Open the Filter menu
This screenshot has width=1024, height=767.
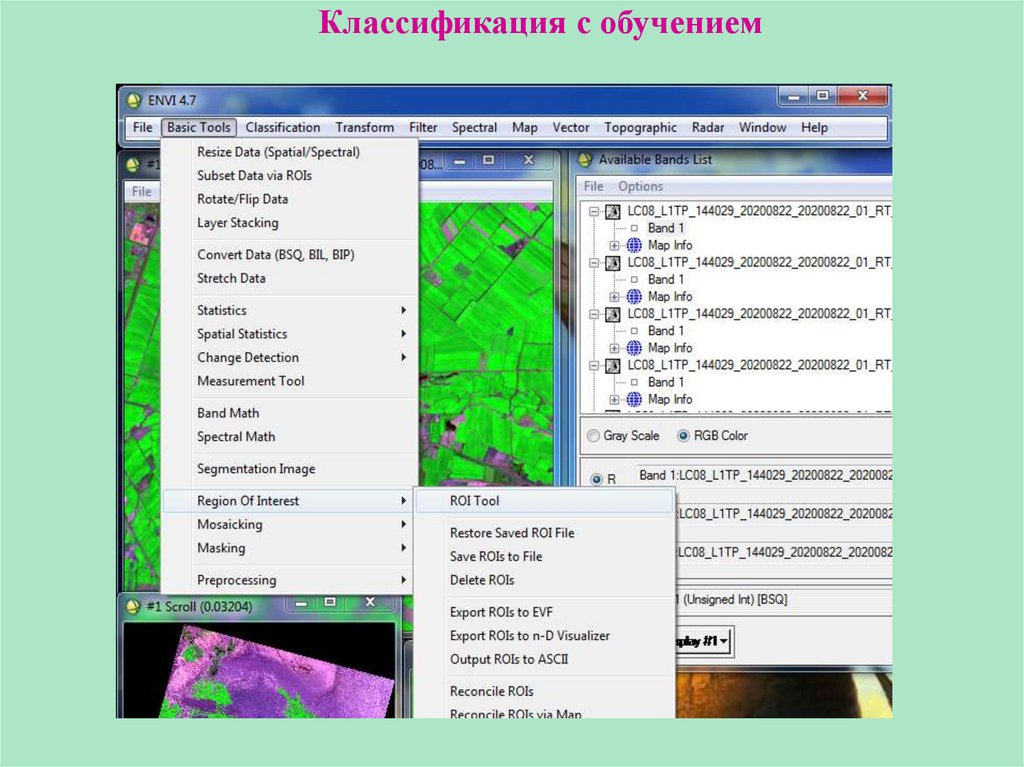coord(423,127)
